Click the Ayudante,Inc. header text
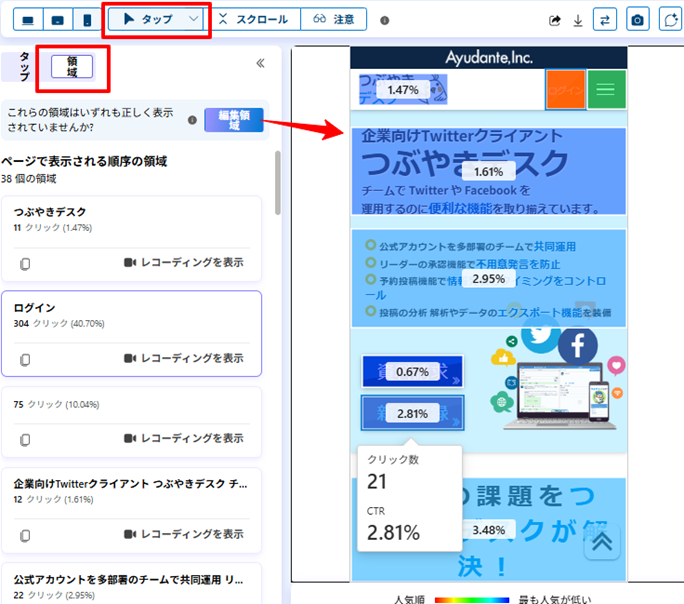 pos(489,58)
